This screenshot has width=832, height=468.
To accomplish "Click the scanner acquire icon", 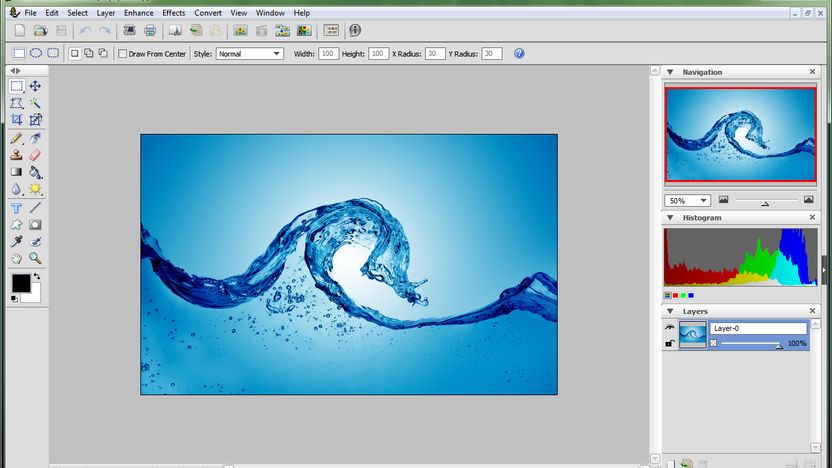I will pos(129,30).
